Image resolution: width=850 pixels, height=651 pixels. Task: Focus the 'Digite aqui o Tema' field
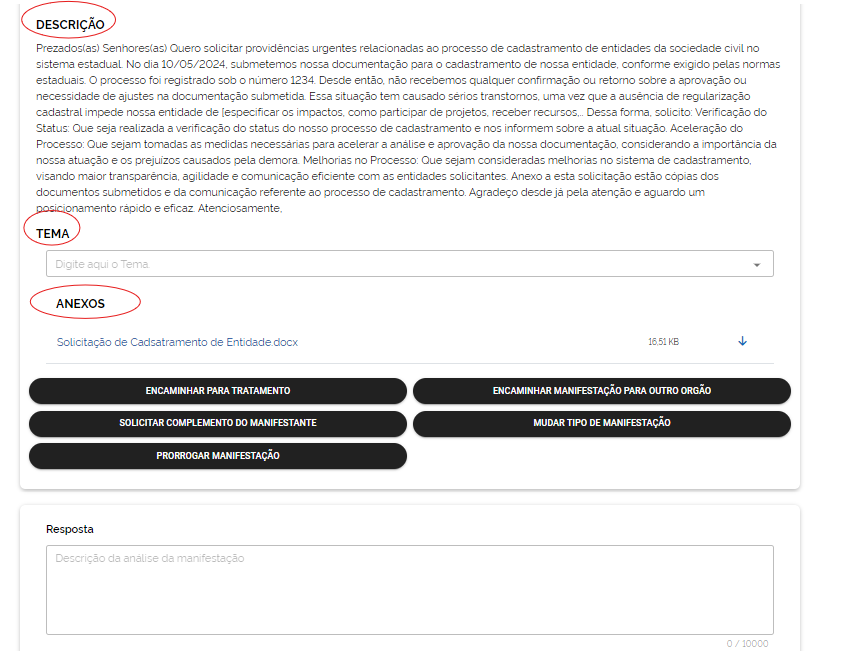click(x=409, y=264)
